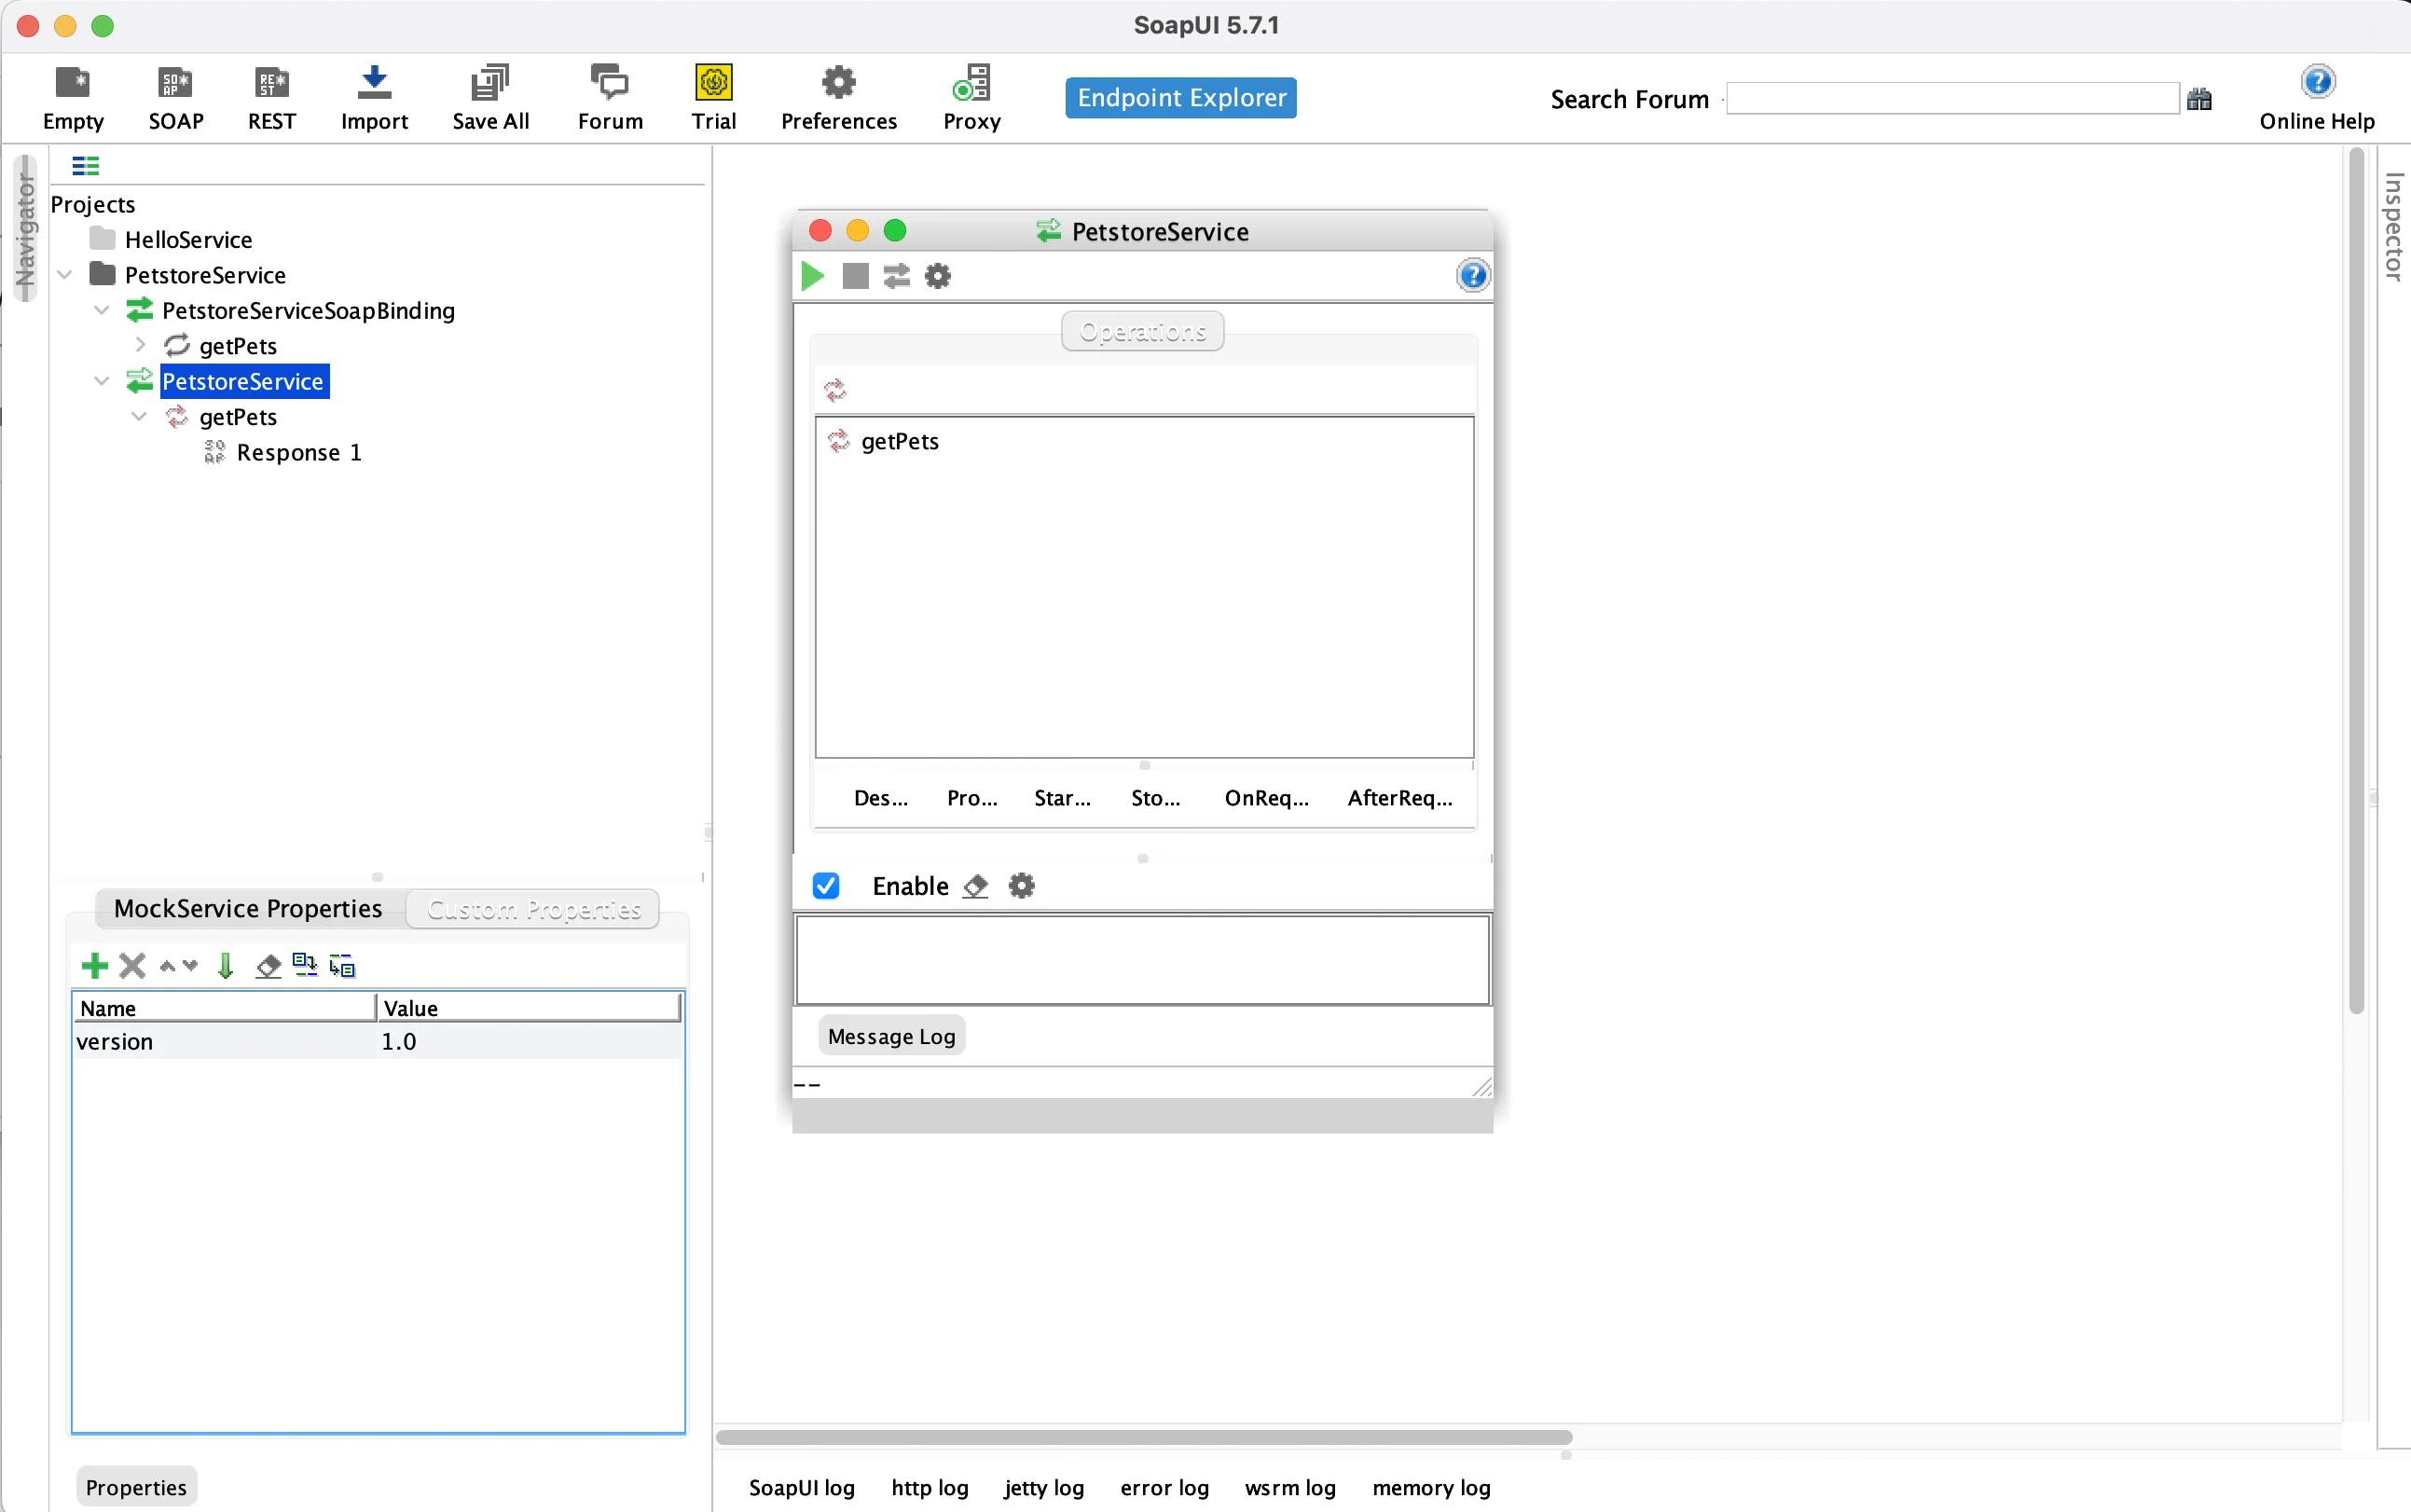Viewport: 2411px width, 1512px height.
Task: Collapse the getPets mock operation node
Action: (x=139, y=417)
